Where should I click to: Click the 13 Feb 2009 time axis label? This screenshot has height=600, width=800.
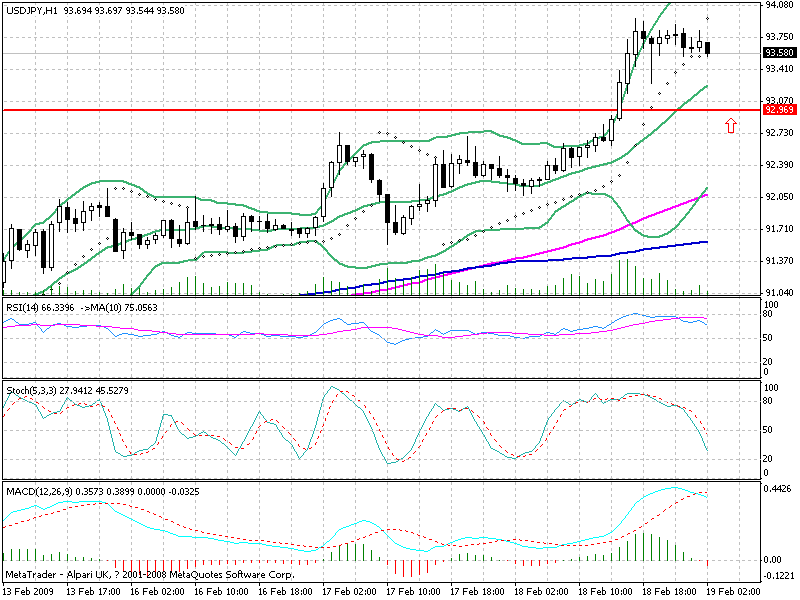tap(29, 591)
